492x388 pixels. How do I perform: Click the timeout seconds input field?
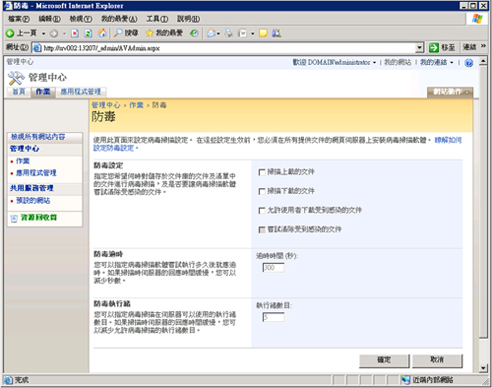pos(273,268)
